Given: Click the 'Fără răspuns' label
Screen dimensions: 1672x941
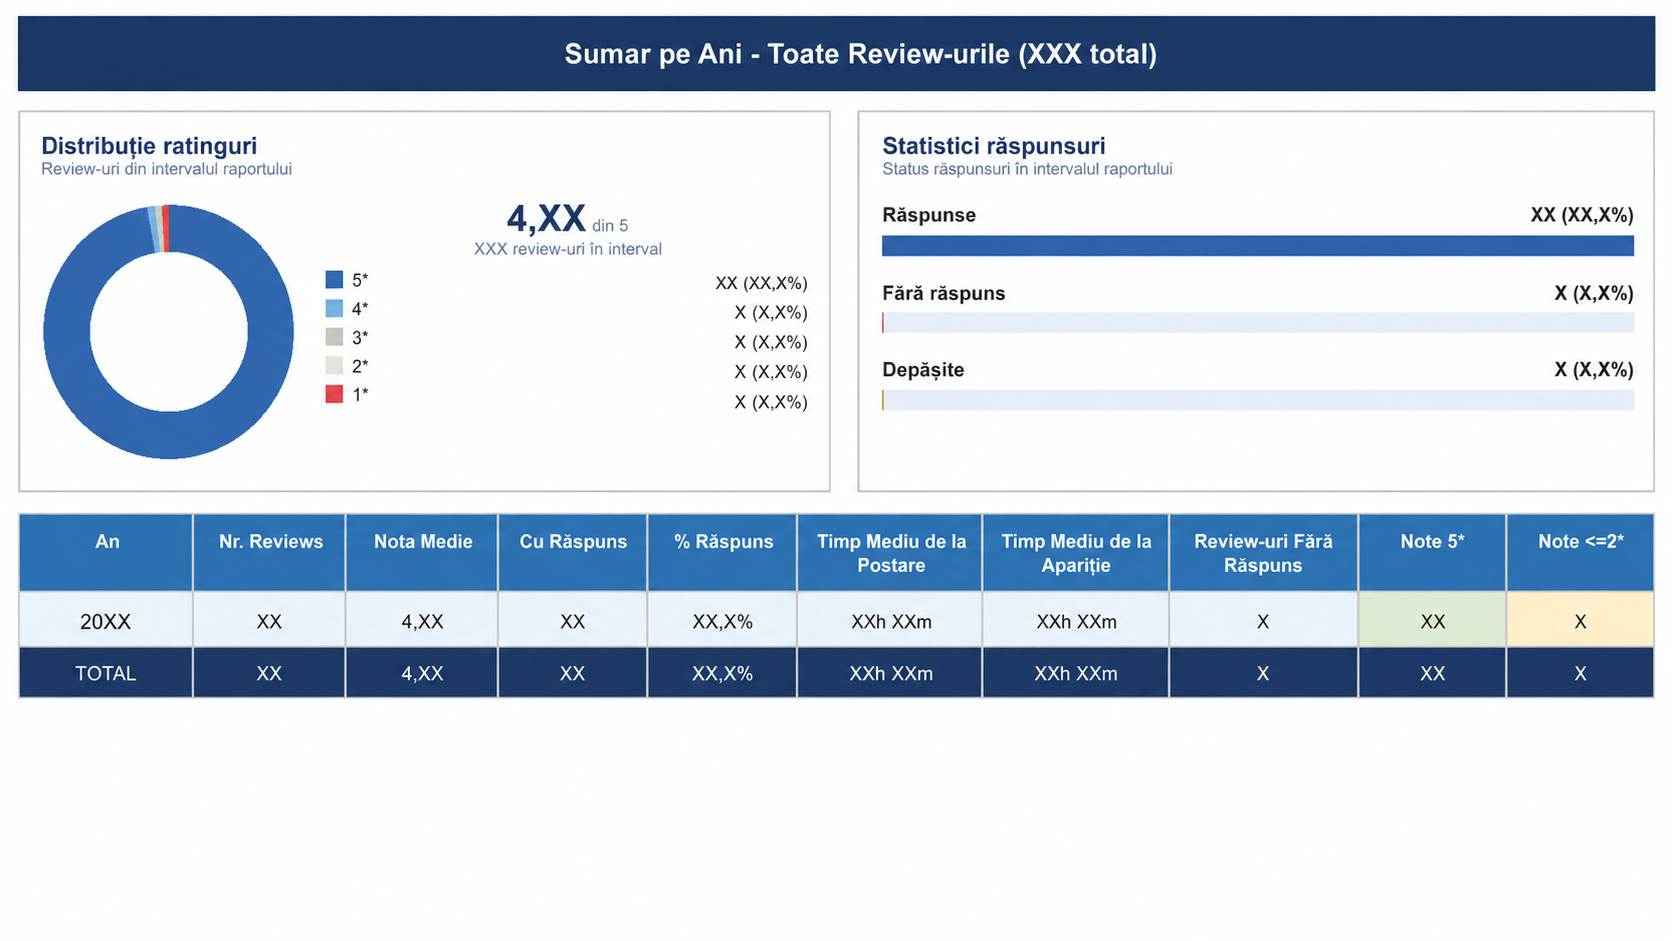Looking at the screenshot, I should click(944, 293).
